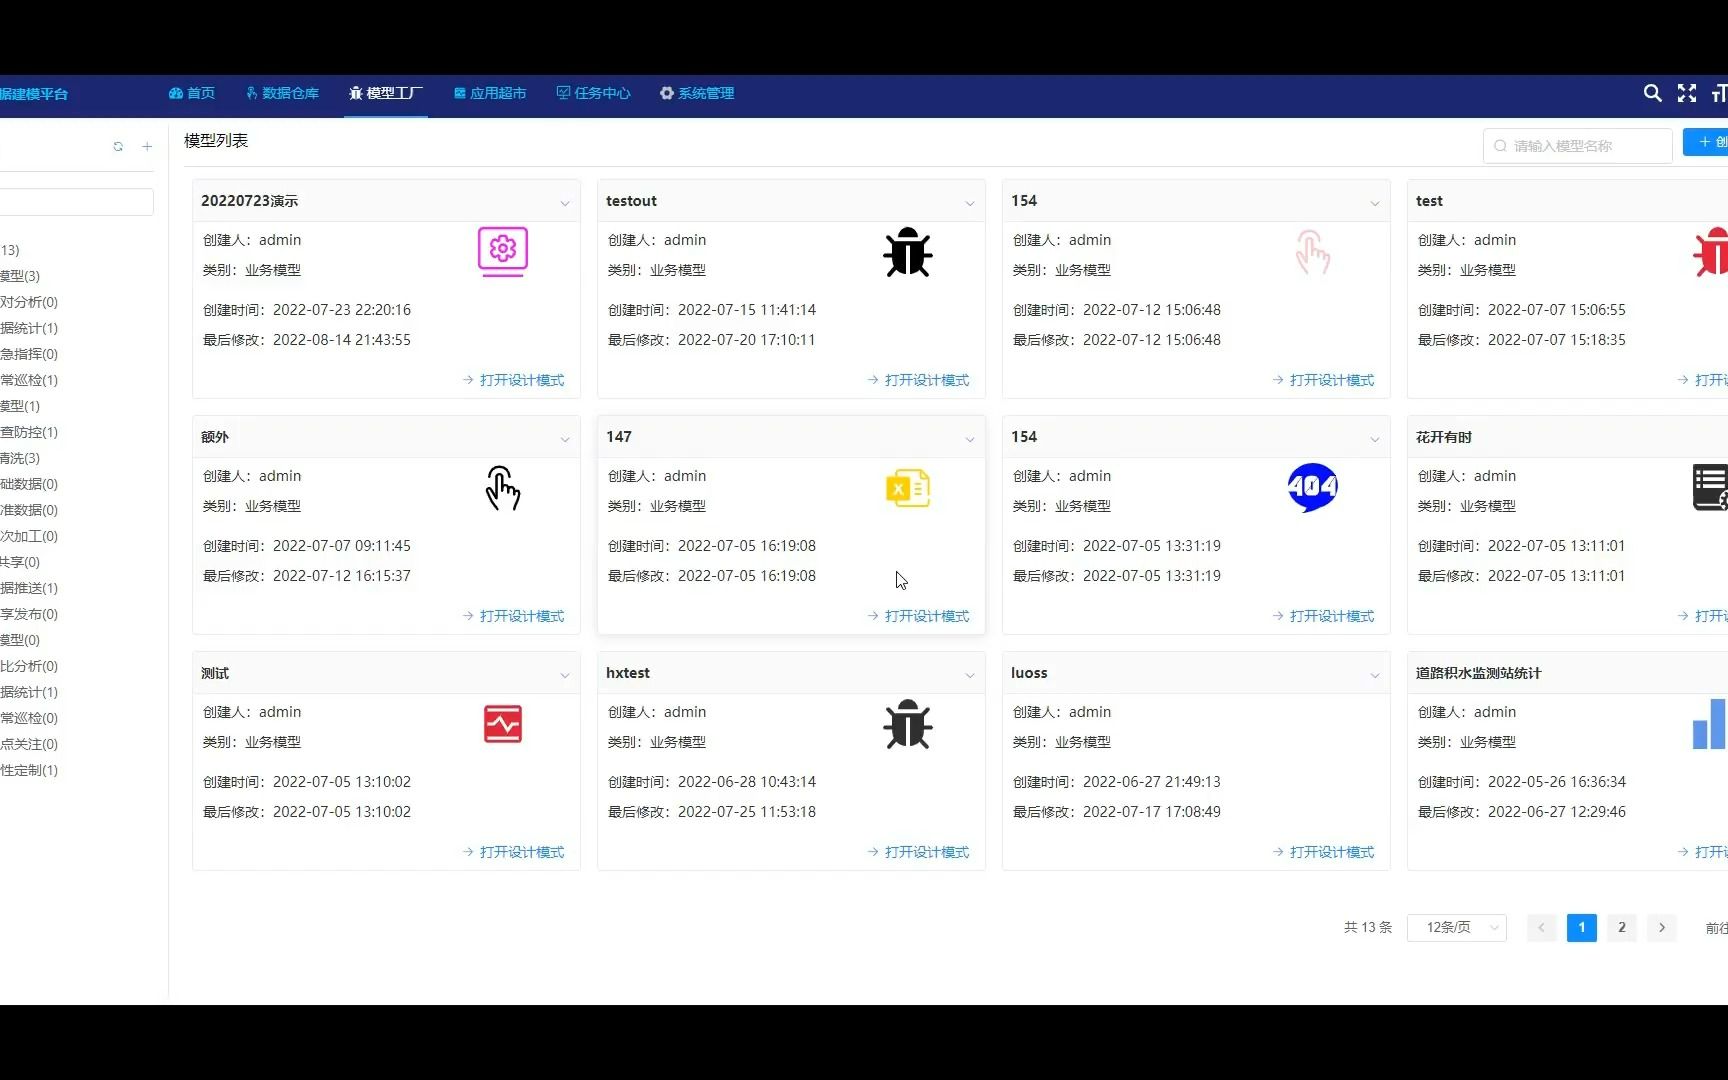Open design mode for hxtest card

(x=919, y=852)
